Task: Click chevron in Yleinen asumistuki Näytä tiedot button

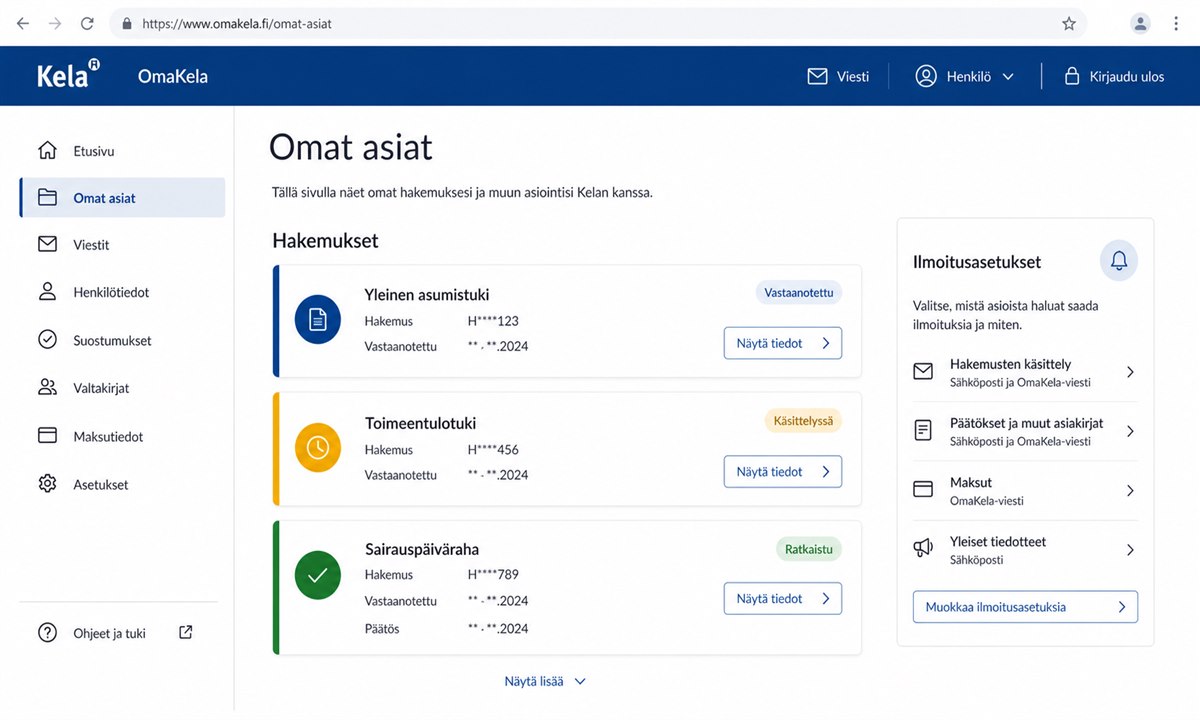Action: point(826,343)
